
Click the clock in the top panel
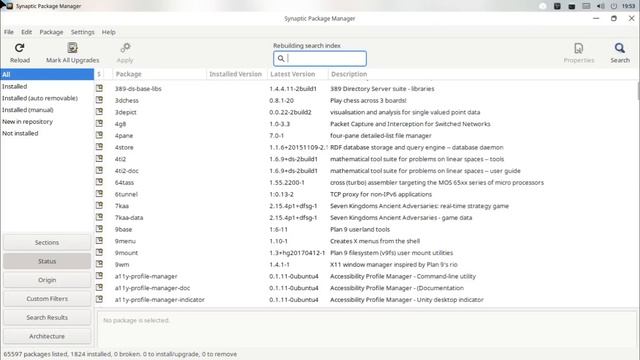[x=628, y=6]
